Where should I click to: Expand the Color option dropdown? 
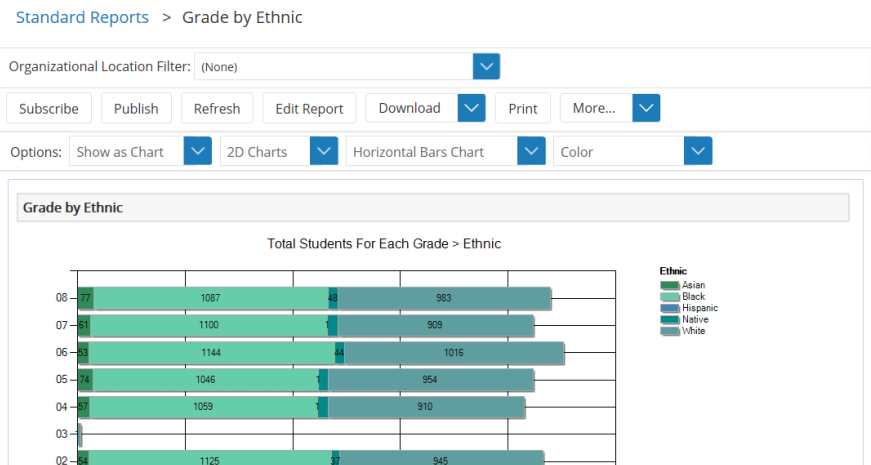tap(697, 152)
